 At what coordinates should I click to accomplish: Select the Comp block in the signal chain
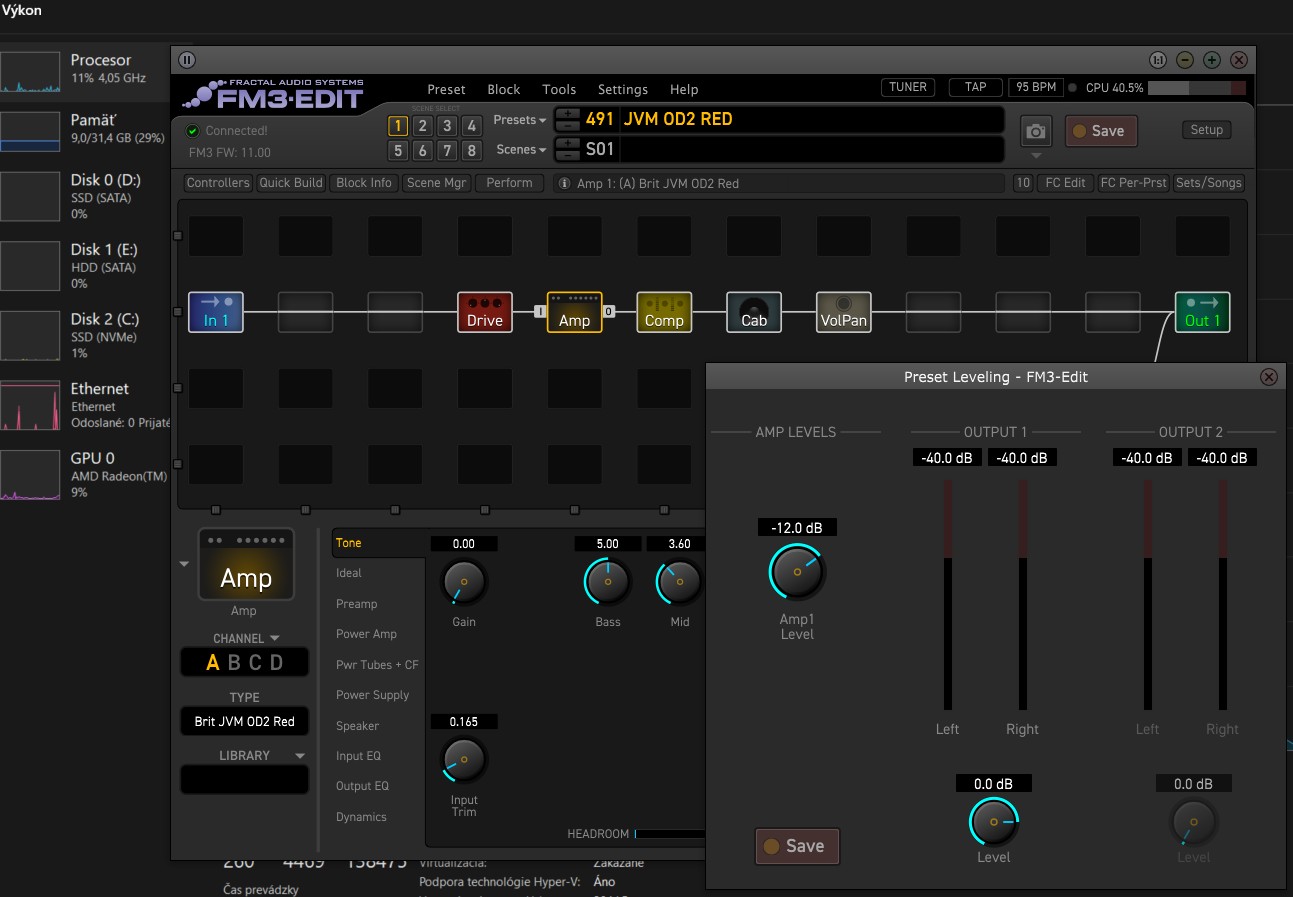[664, 312]
